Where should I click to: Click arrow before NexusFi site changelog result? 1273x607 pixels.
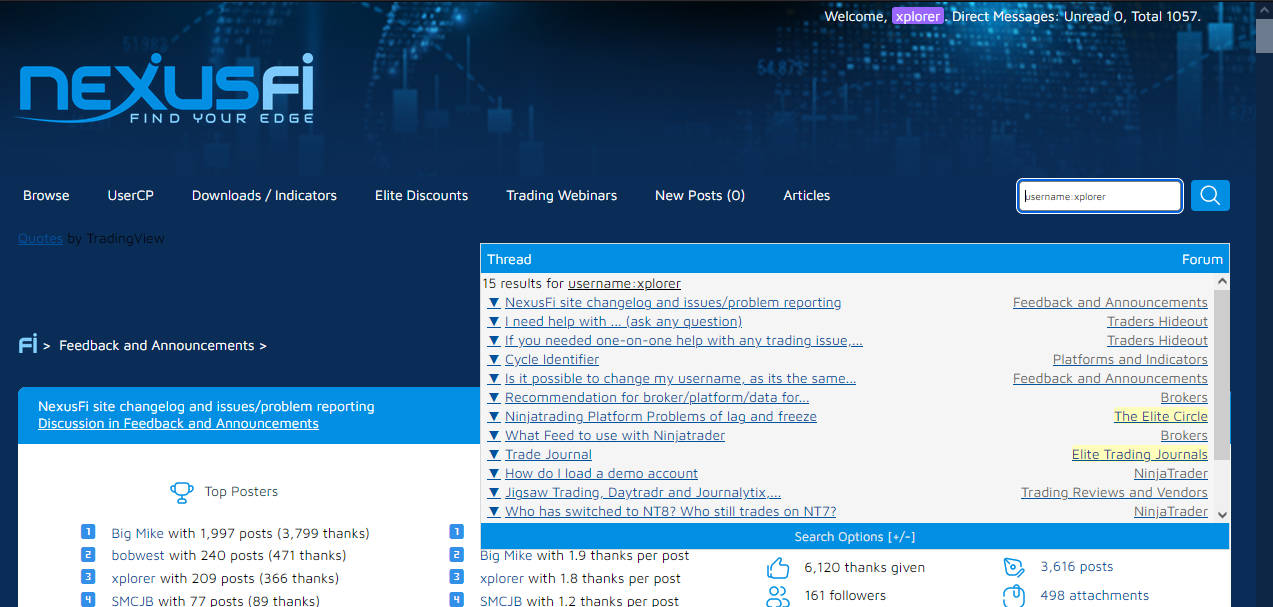(494, 303)
